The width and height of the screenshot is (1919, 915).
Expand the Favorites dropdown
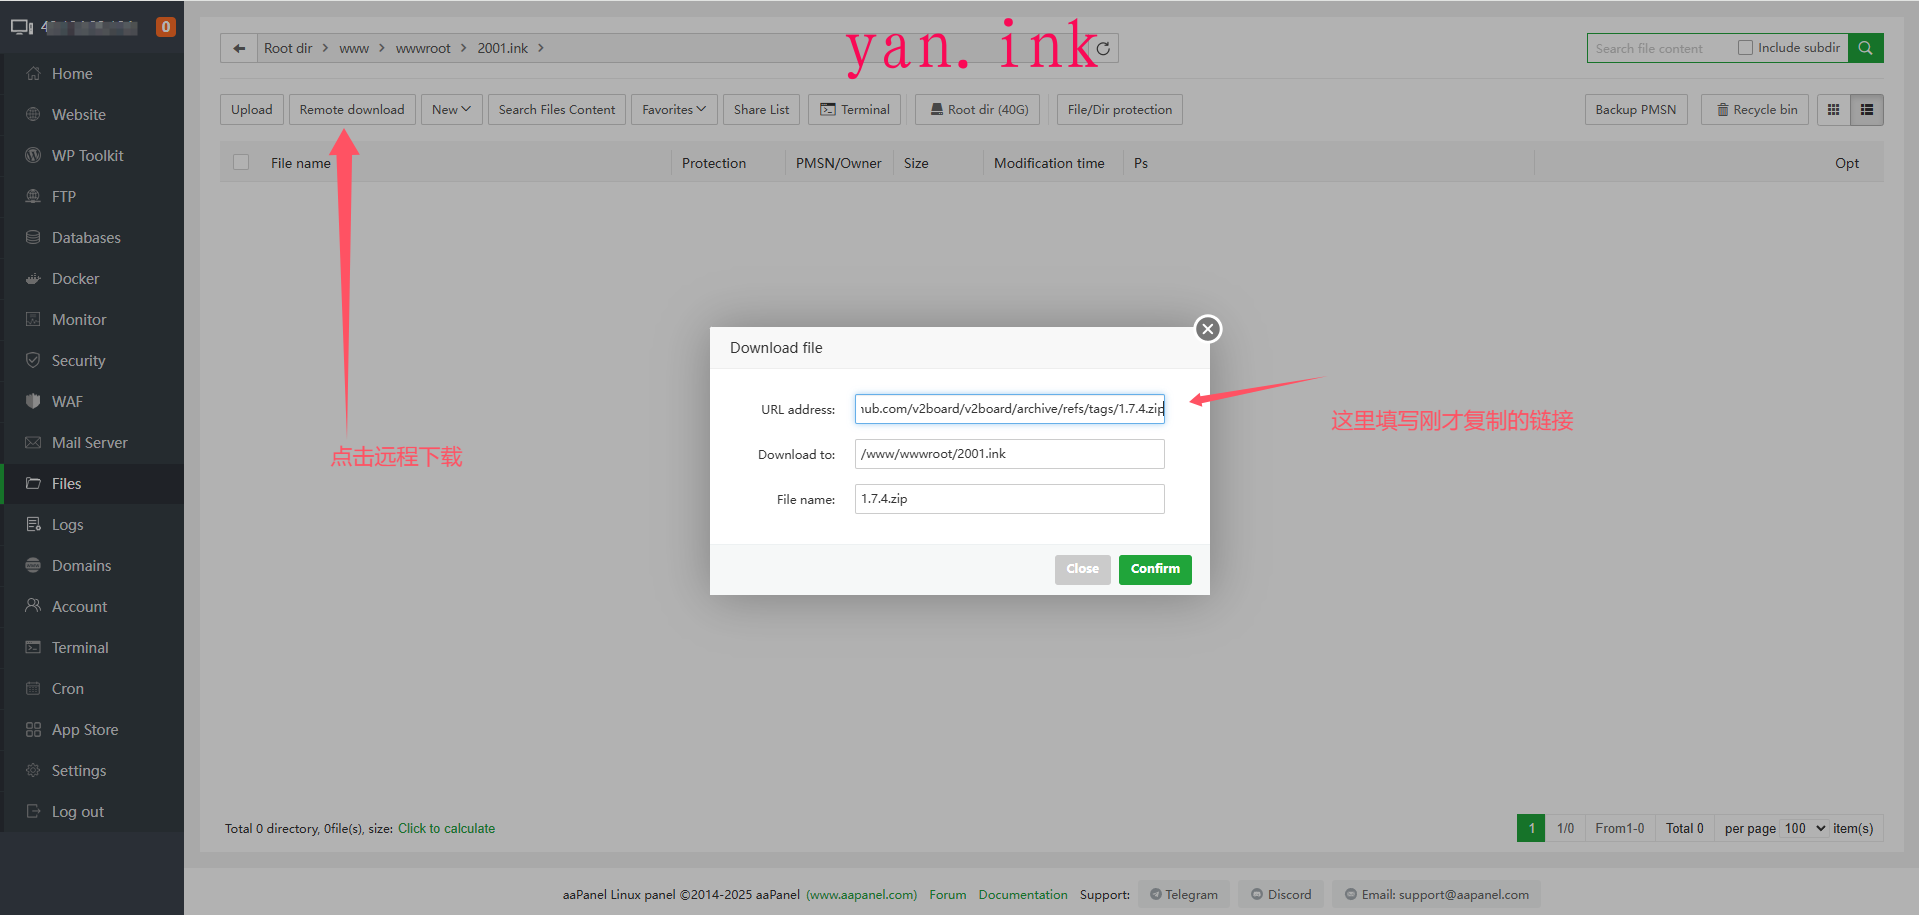[x=674, y=110]
